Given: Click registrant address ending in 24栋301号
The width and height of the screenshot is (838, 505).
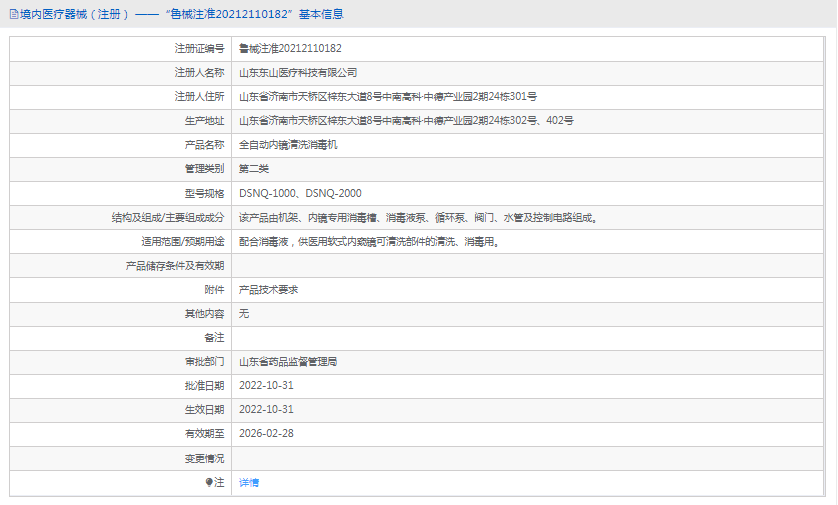Looking at the screenshot, I should (x=388, y=97).
